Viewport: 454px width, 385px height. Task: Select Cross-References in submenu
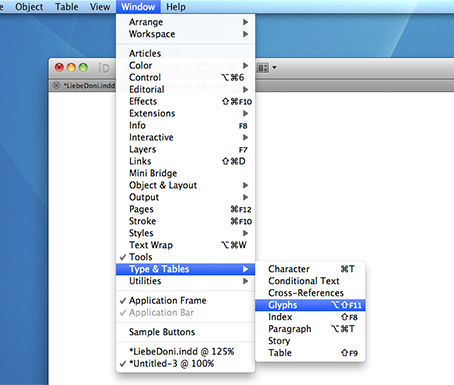tap(310, 293)
